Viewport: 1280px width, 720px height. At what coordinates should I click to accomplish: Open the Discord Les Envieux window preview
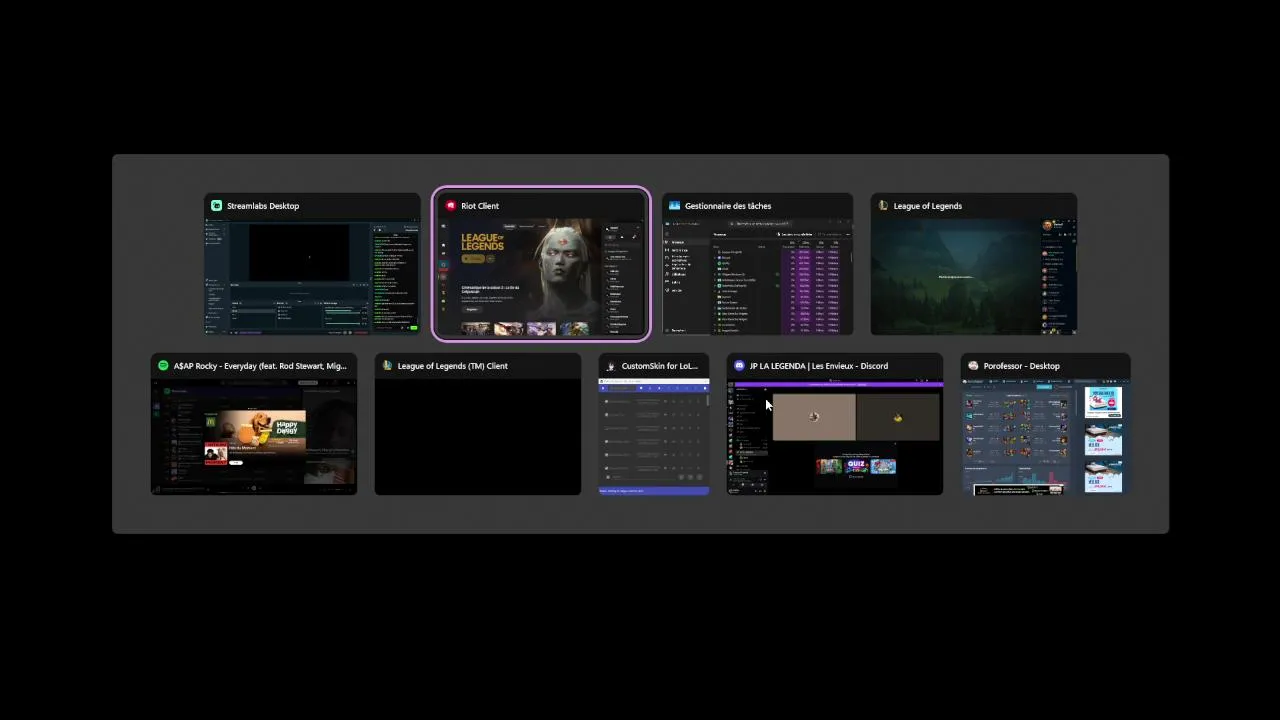(x=835, y=436)
